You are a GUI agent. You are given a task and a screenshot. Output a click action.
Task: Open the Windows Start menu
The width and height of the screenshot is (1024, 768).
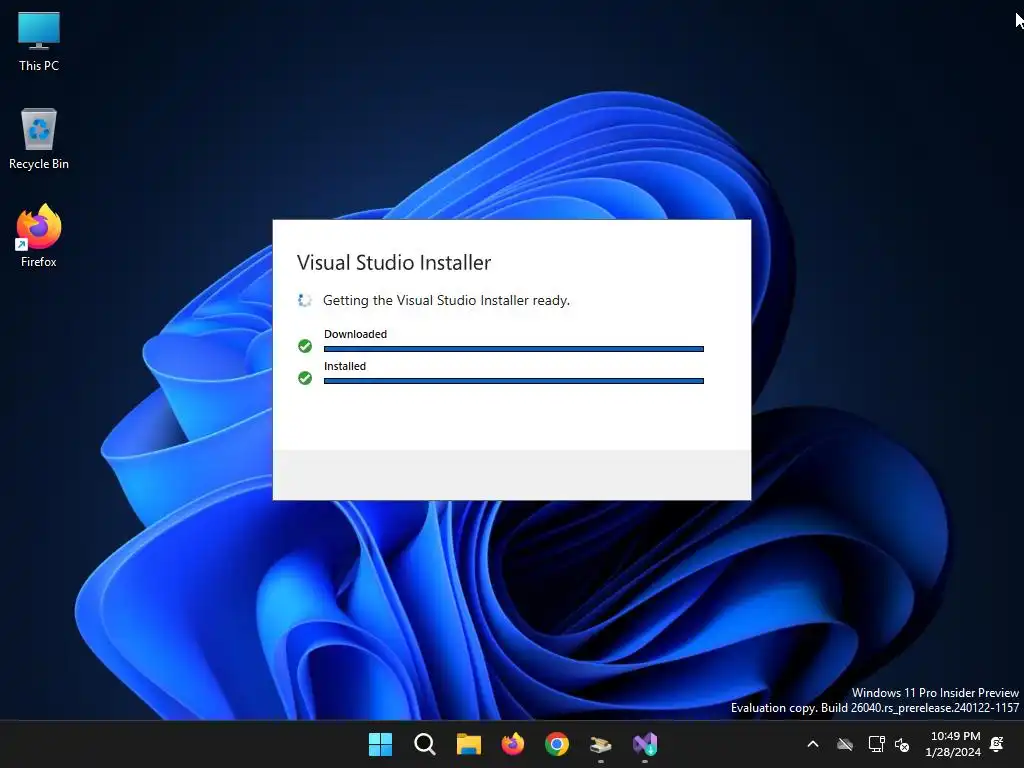point(380,744)
